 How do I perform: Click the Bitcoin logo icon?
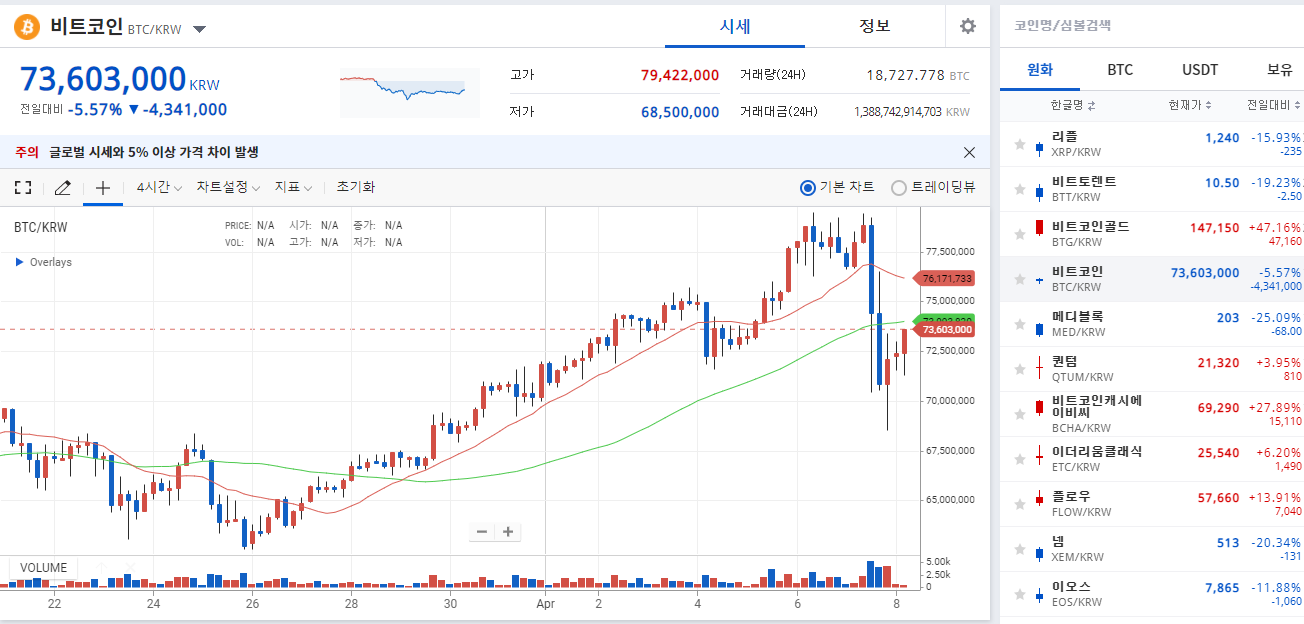coord(27,27)
